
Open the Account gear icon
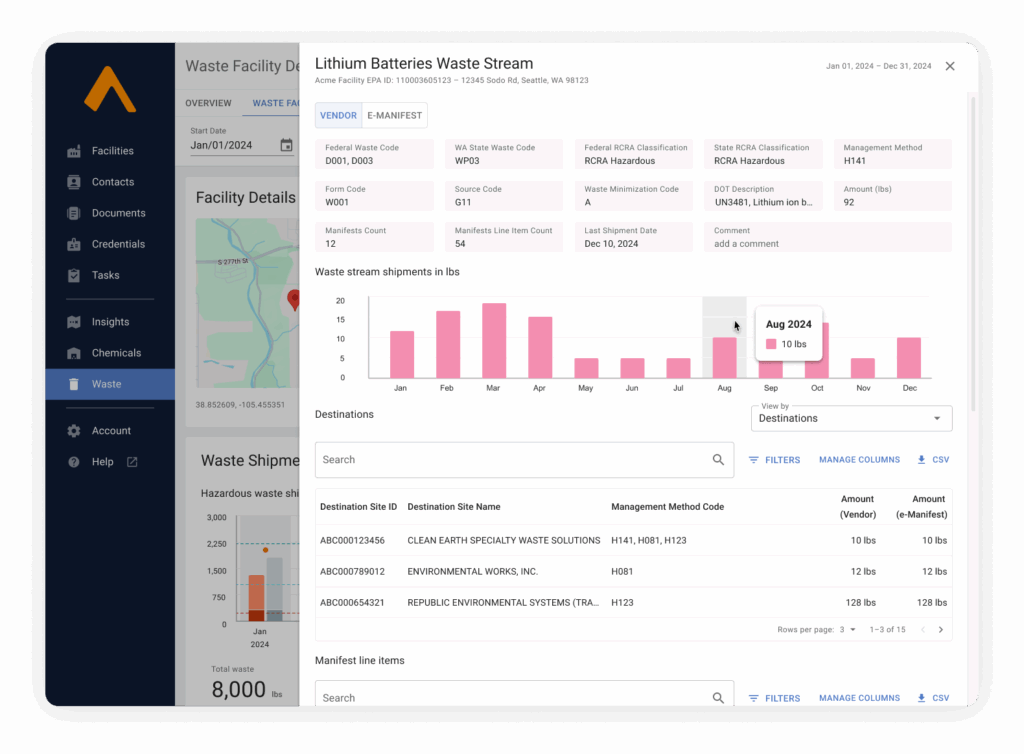tap(74, 431)
